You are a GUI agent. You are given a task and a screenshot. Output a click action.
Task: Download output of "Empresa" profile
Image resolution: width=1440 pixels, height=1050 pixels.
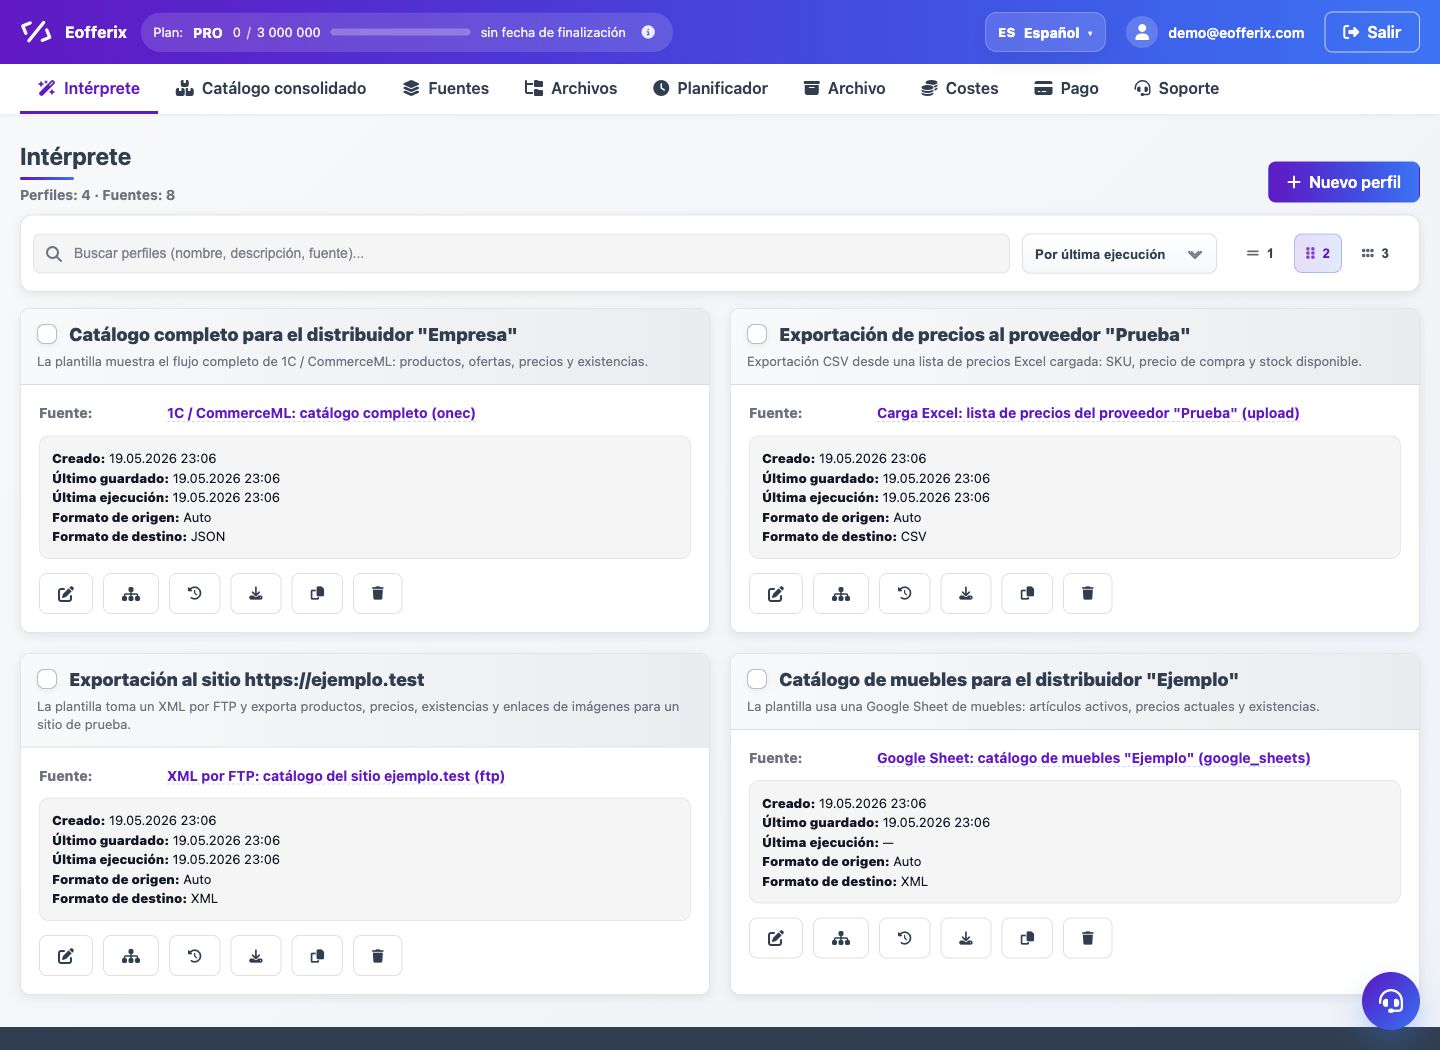[x=256, y=593]
